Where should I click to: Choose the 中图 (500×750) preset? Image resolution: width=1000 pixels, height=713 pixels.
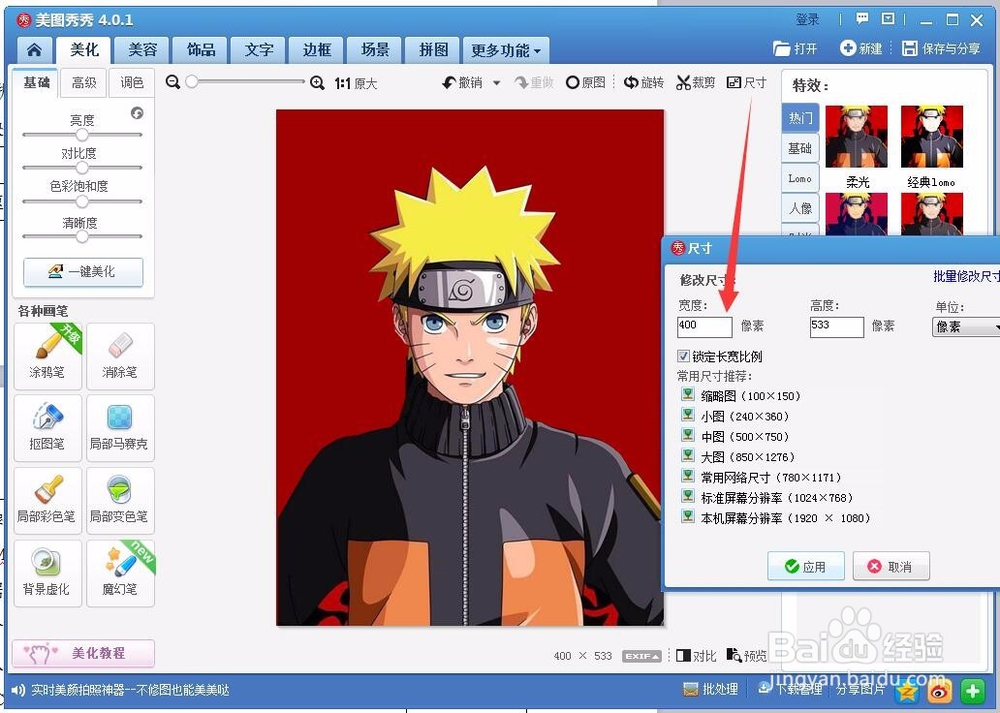(x=736, y=436)
